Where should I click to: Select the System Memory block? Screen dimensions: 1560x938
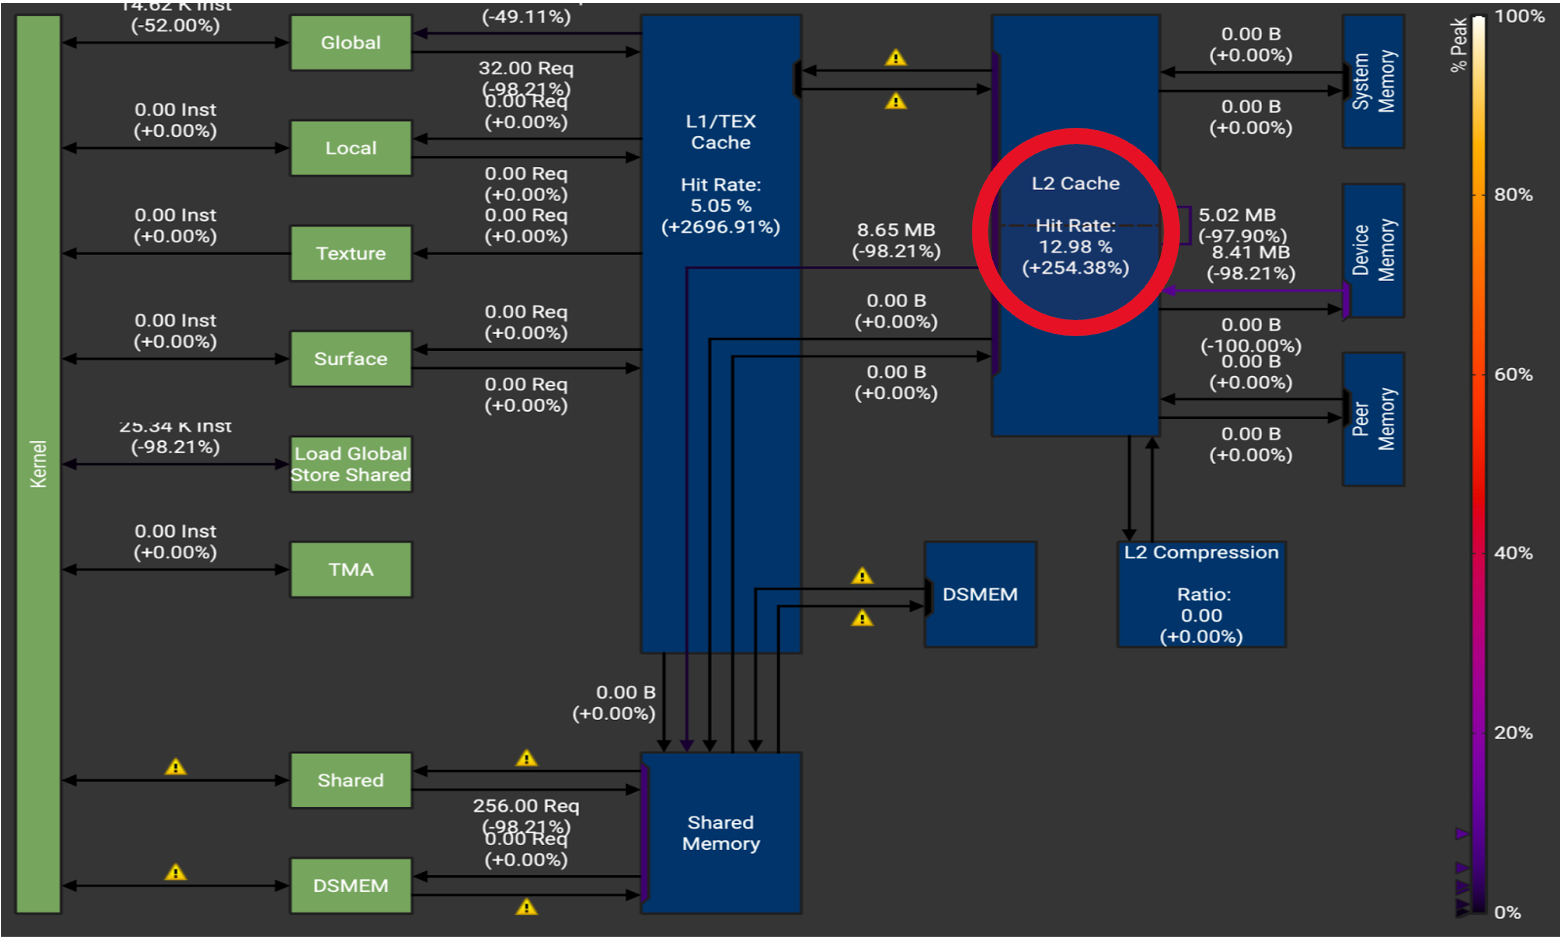click(1373, 82)
